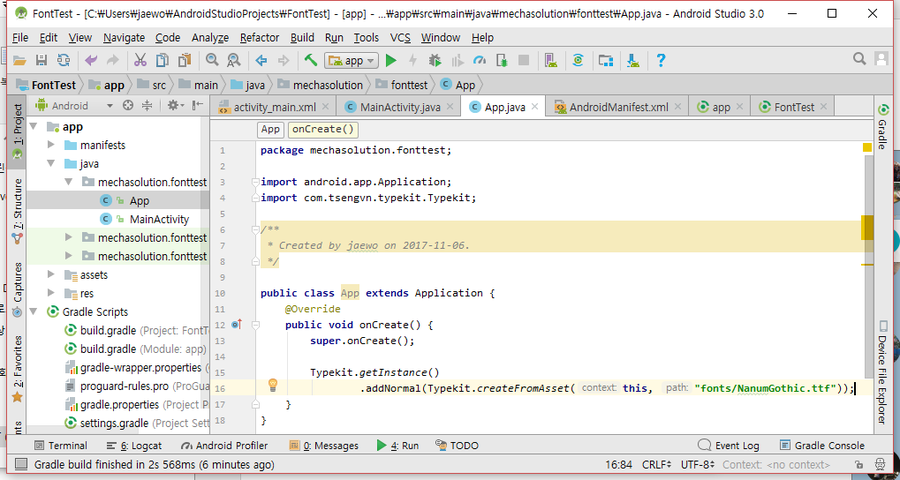
Task: Open the 6: Logcat tool window
Action: (x=134, y=446)
